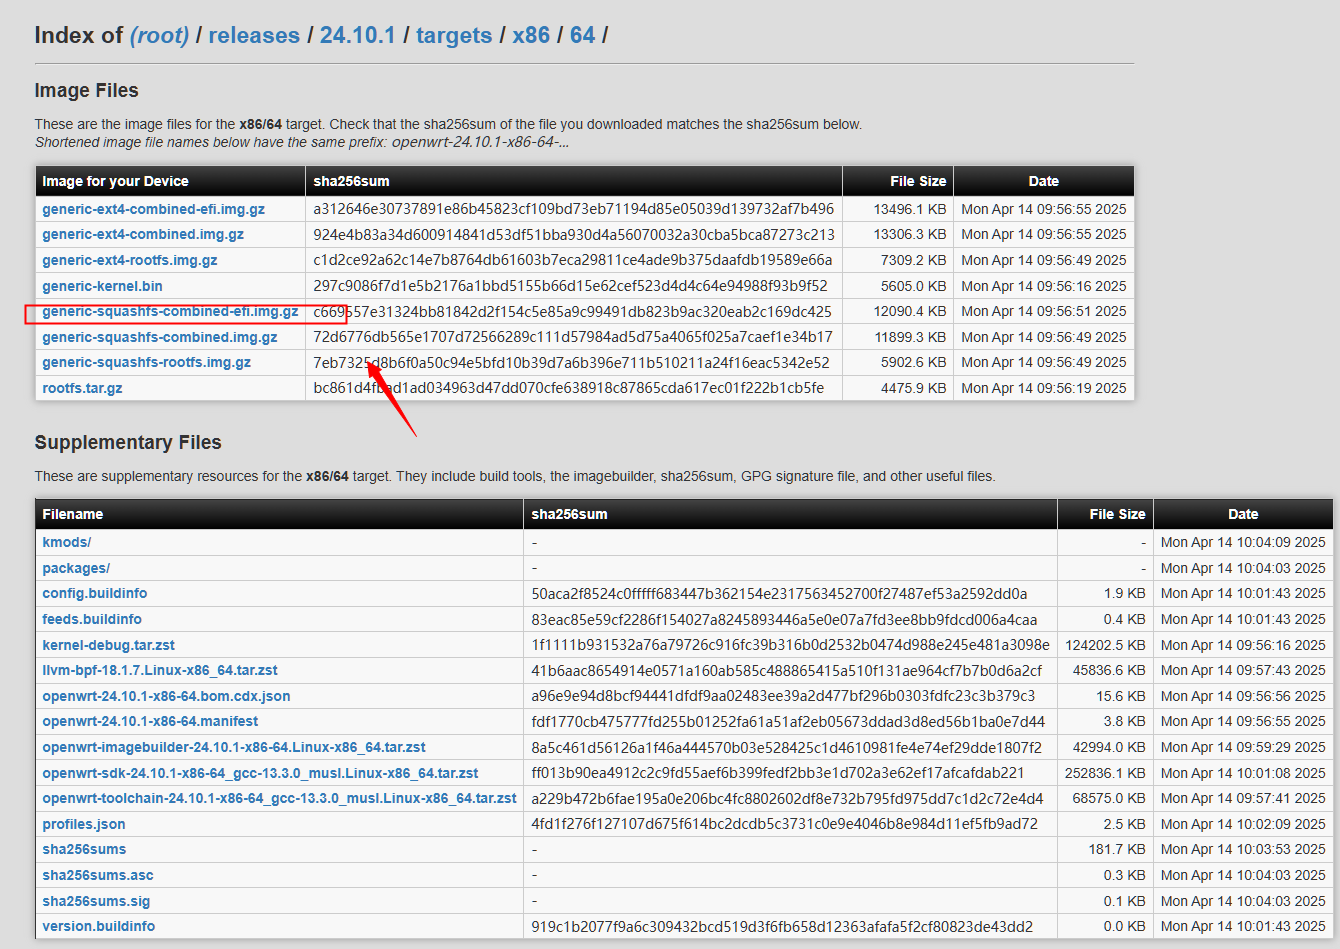The height and width of the screenshot is (949, 1340).
Task: Download generic-kernel.bin file
Action: click(102, 286)
